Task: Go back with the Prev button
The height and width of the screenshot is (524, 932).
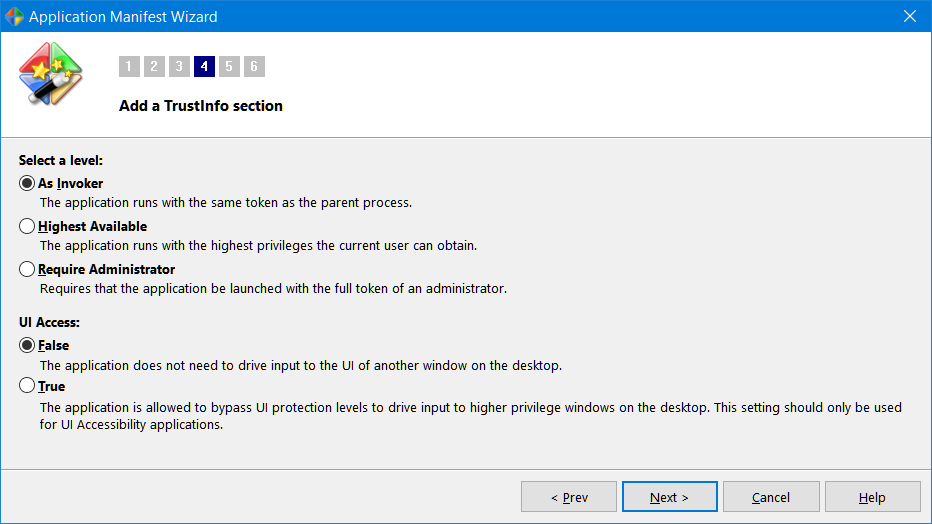Action: 569,497
